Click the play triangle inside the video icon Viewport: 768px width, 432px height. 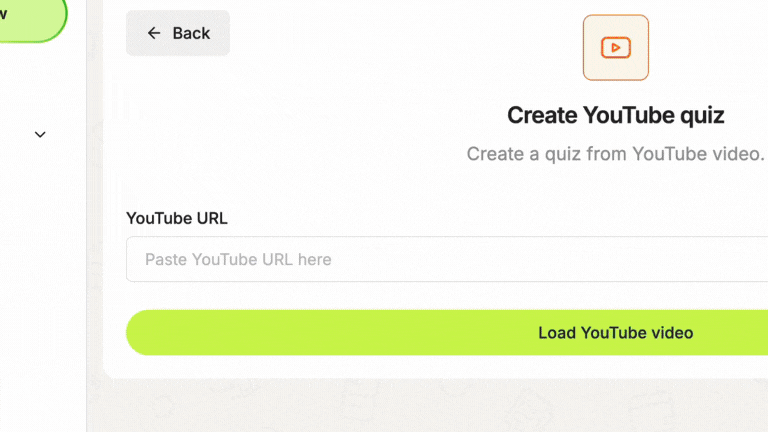616,48
